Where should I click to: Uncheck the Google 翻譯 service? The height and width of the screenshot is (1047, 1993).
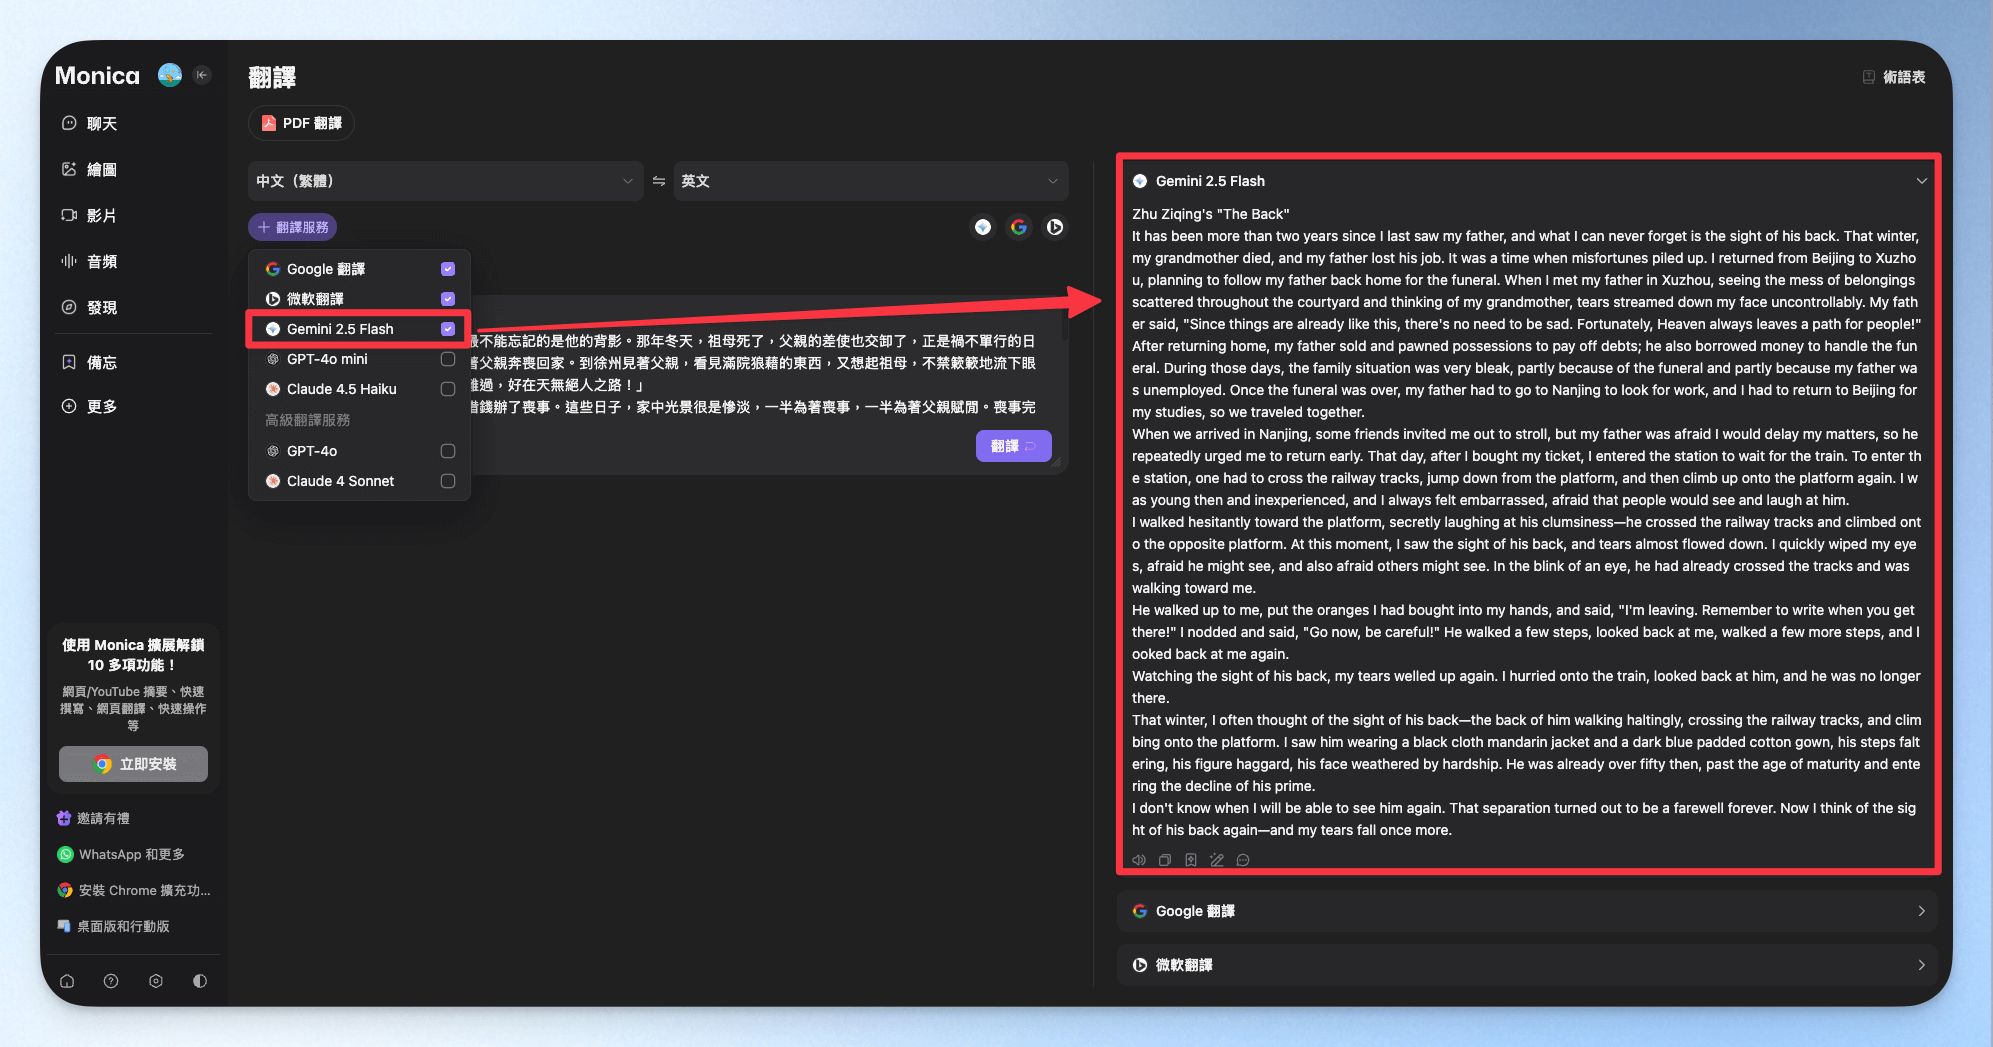pos(448,269)
